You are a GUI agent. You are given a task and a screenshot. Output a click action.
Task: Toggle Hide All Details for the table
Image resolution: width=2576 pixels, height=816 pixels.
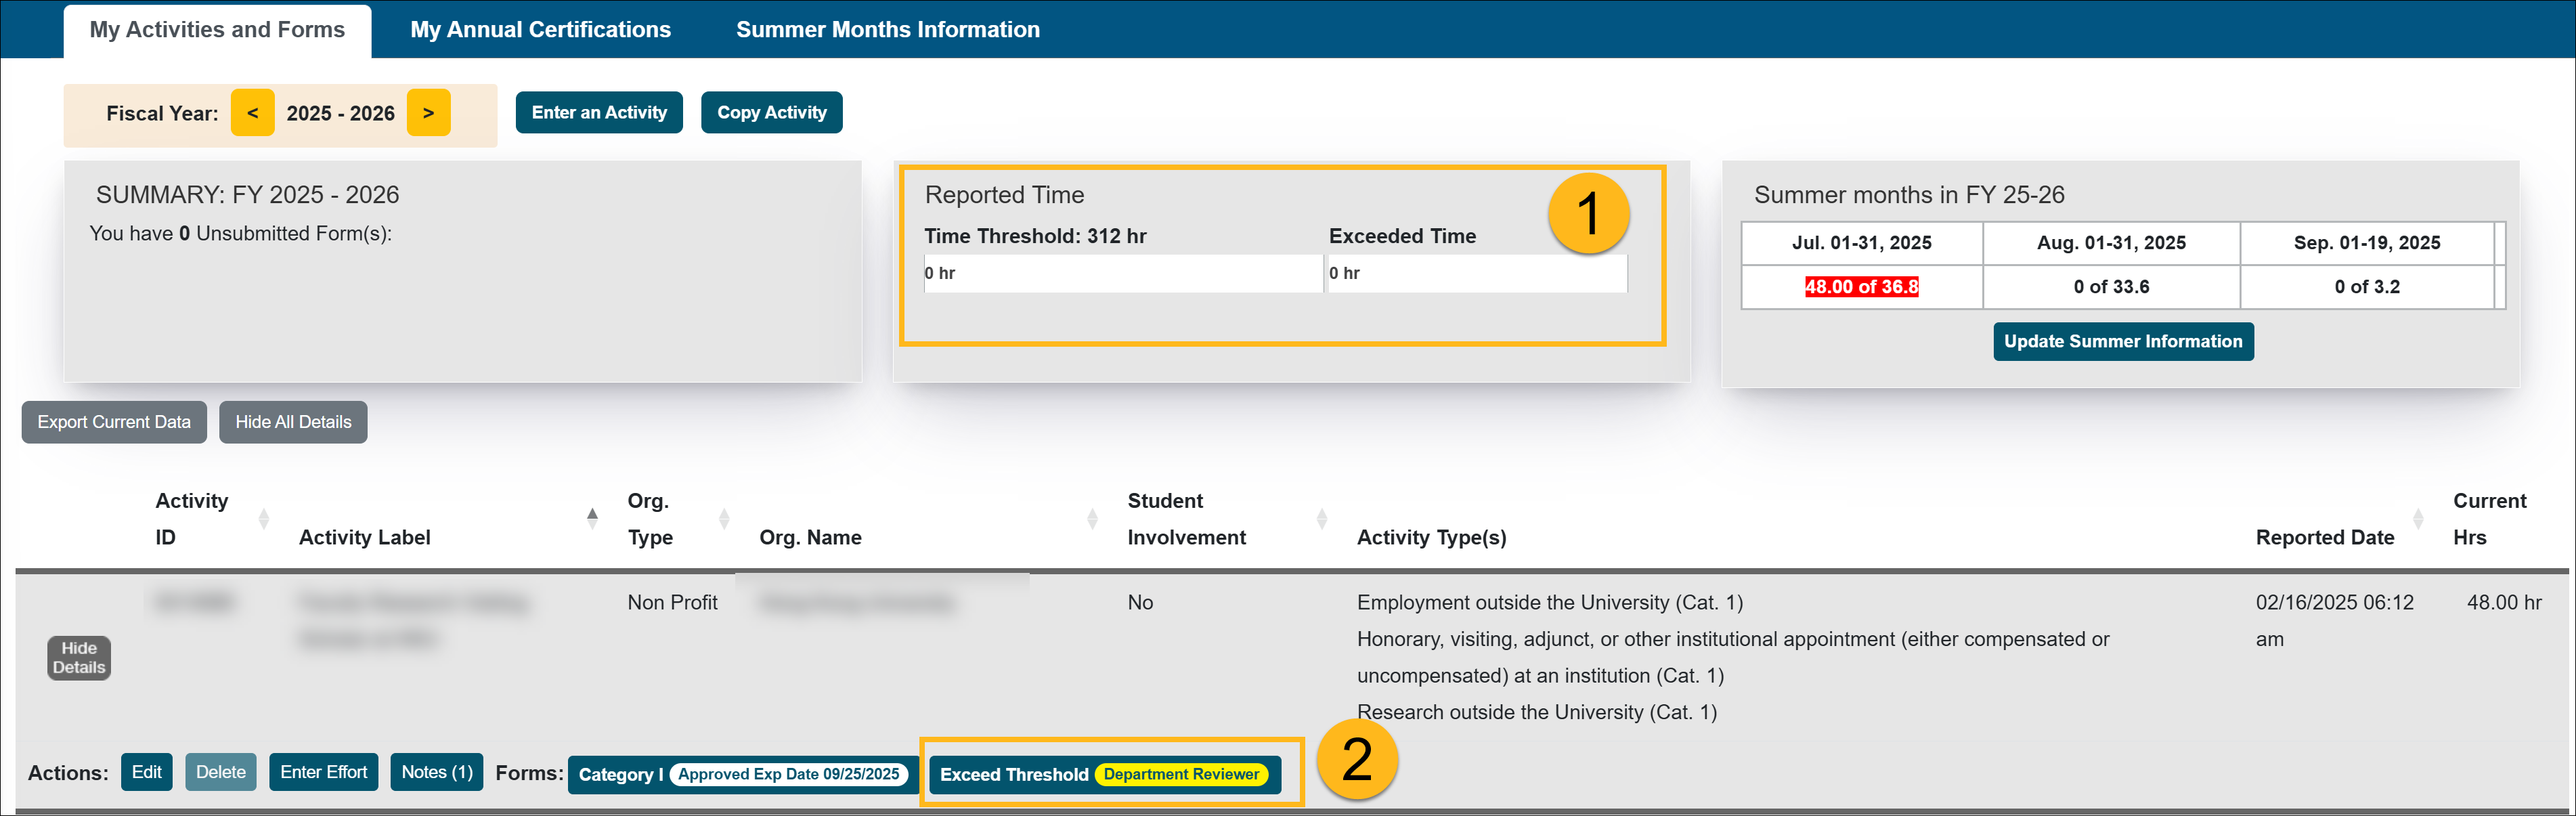(293, 421)
